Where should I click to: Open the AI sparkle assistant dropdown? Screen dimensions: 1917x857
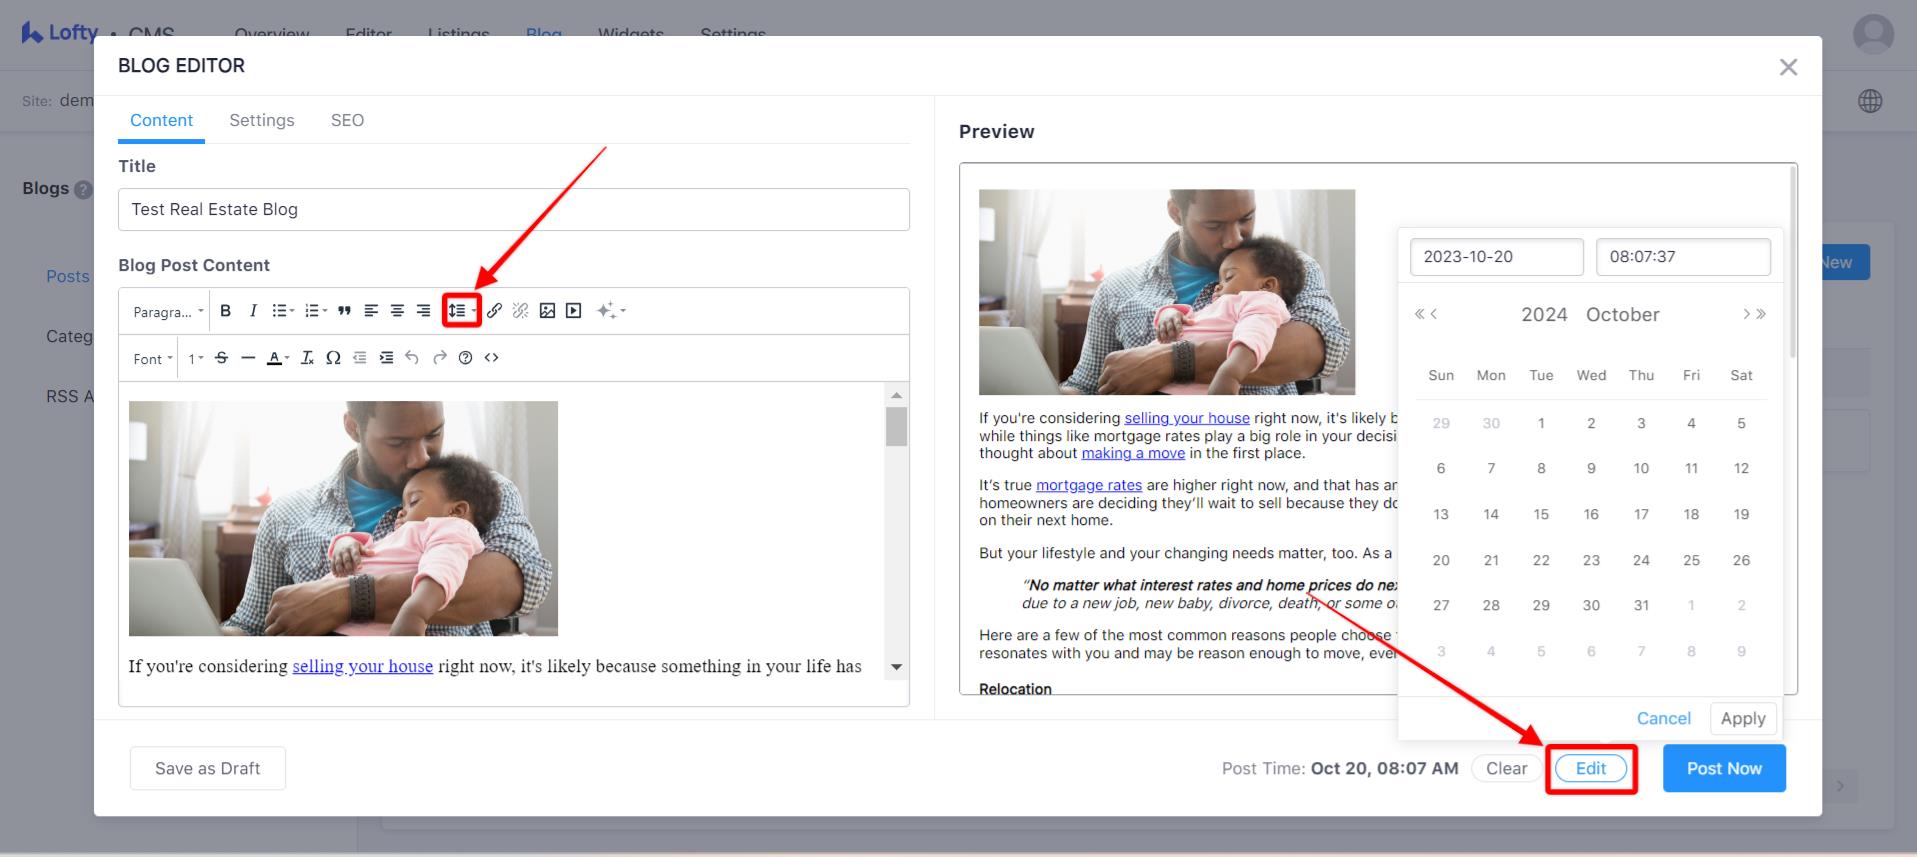(x=611, y=311)
